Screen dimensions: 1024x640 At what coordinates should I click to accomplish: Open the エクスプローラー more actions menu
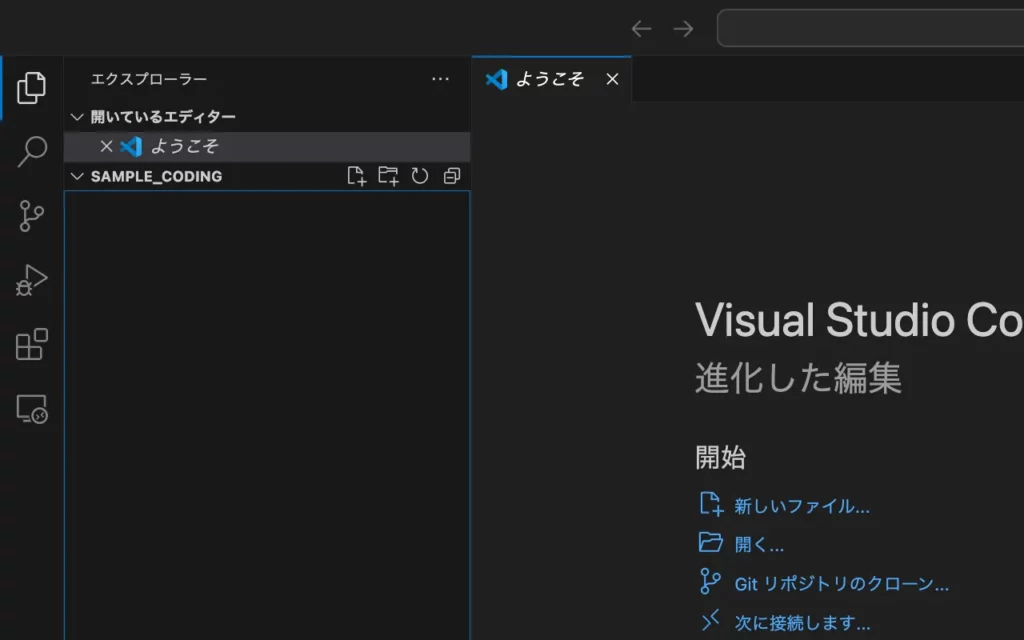440,79
